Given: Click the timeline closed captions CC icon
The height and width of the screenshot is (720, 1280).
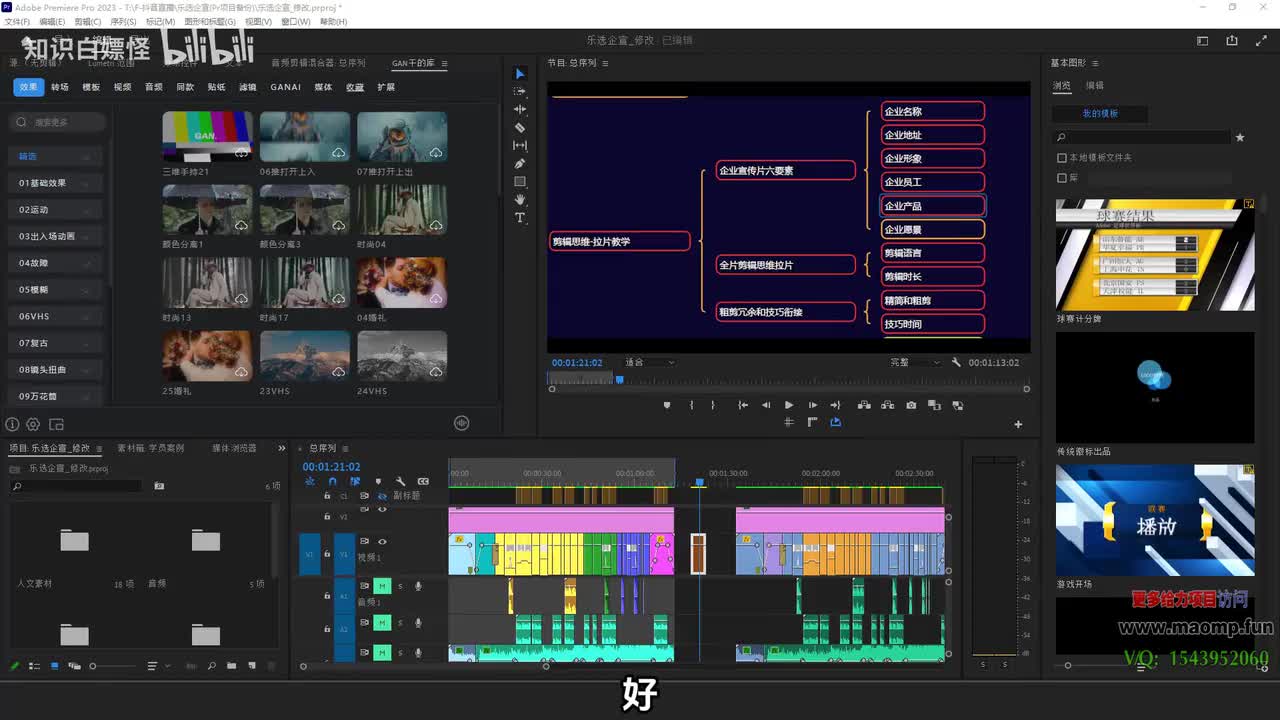Looking at the screenshot, I should 423,482.
